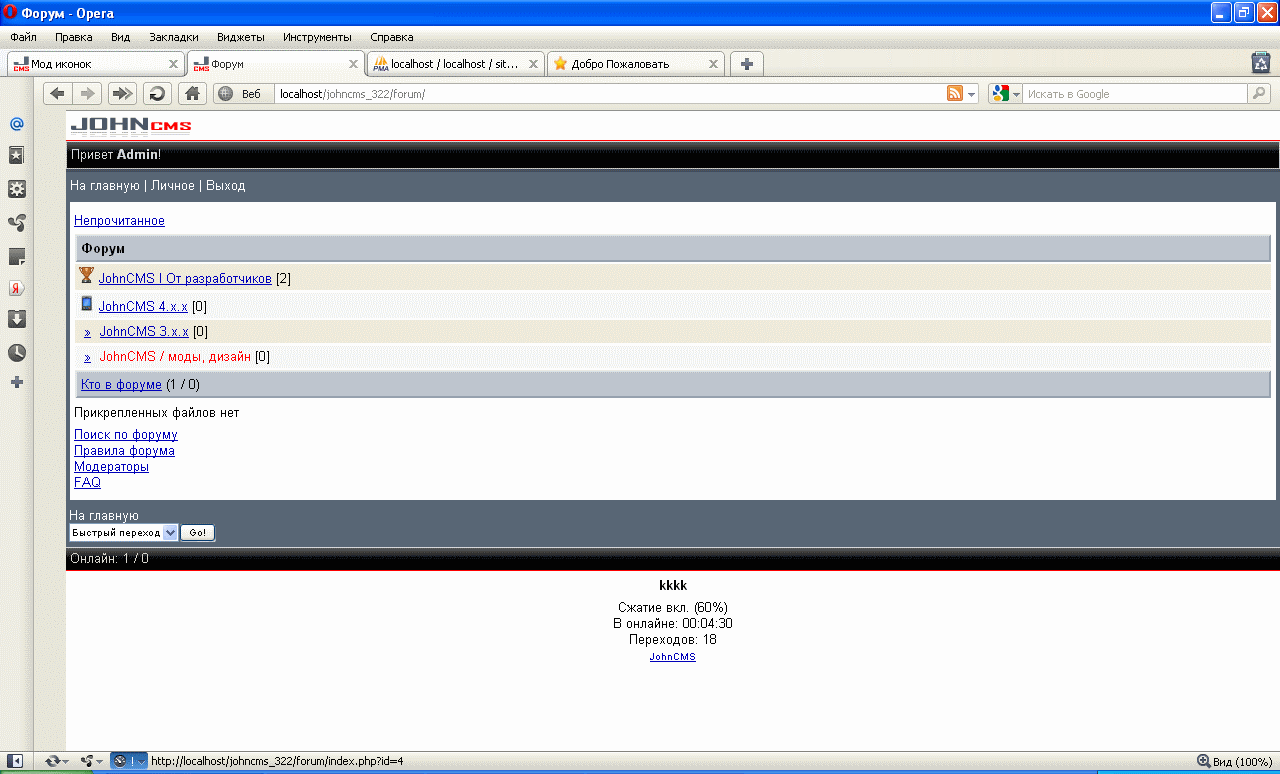Close the Добро Пожаловать tab
The height and width of the screenshot is (774, 1280).
click(x=713, y=64)
